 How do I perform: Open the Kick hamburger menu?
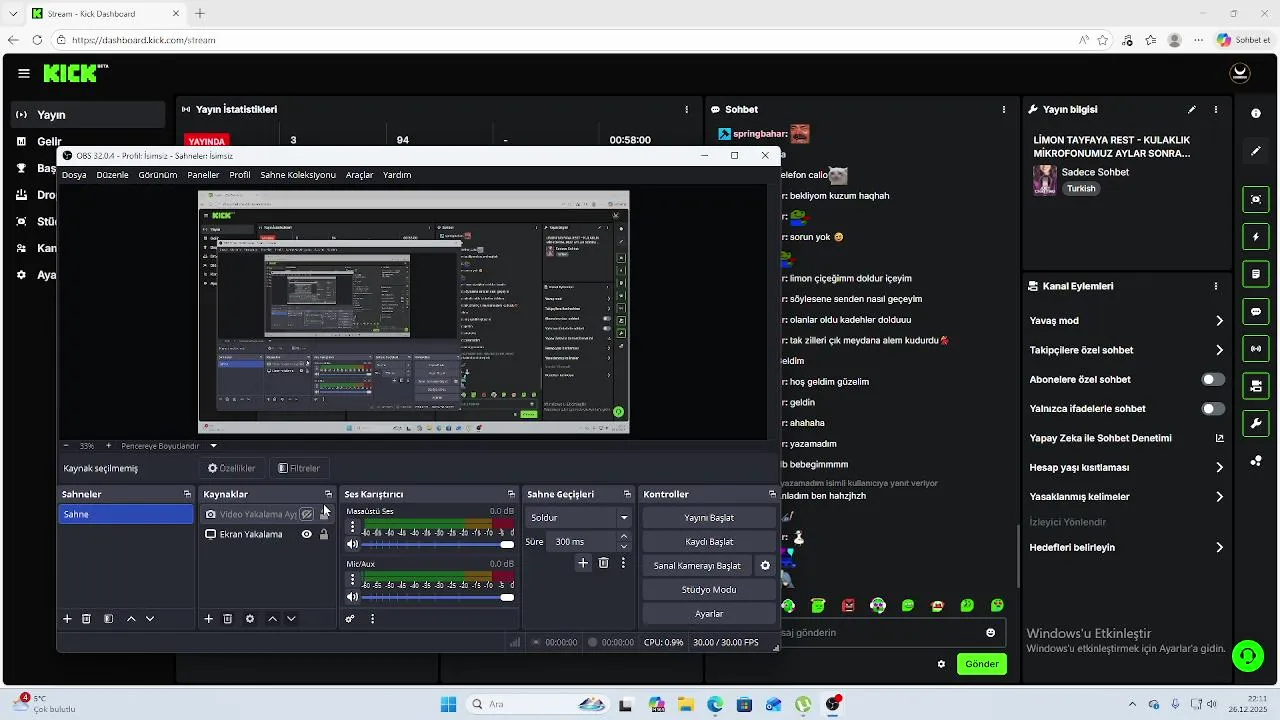(24, 73)
